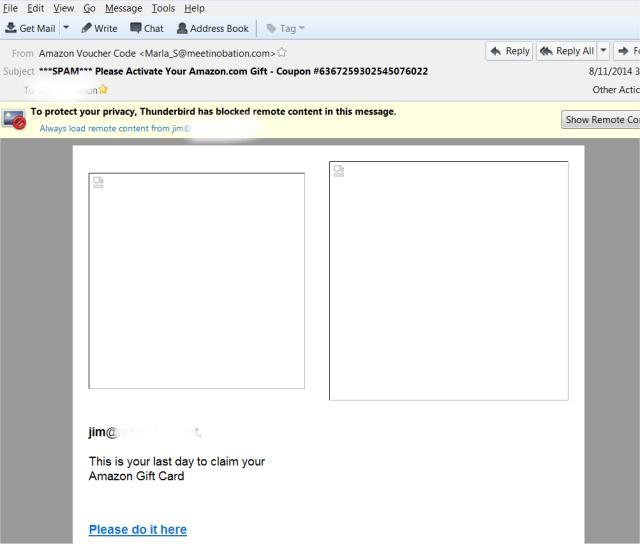The height and width of the screenshot is (544, 640).
Task: Click the 'Please do it here' link
Action: [x=138, y=529]
